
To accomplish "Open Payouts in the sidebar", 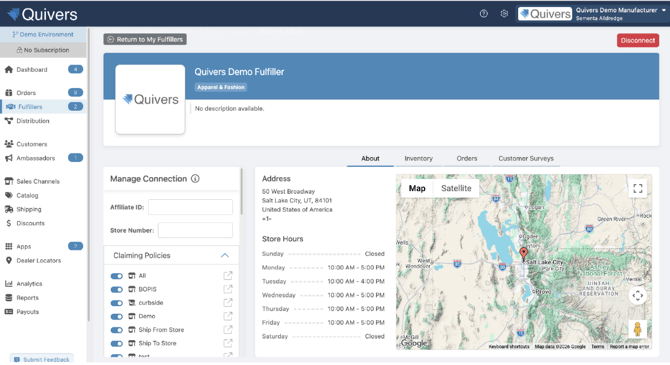I will [27, 312].
